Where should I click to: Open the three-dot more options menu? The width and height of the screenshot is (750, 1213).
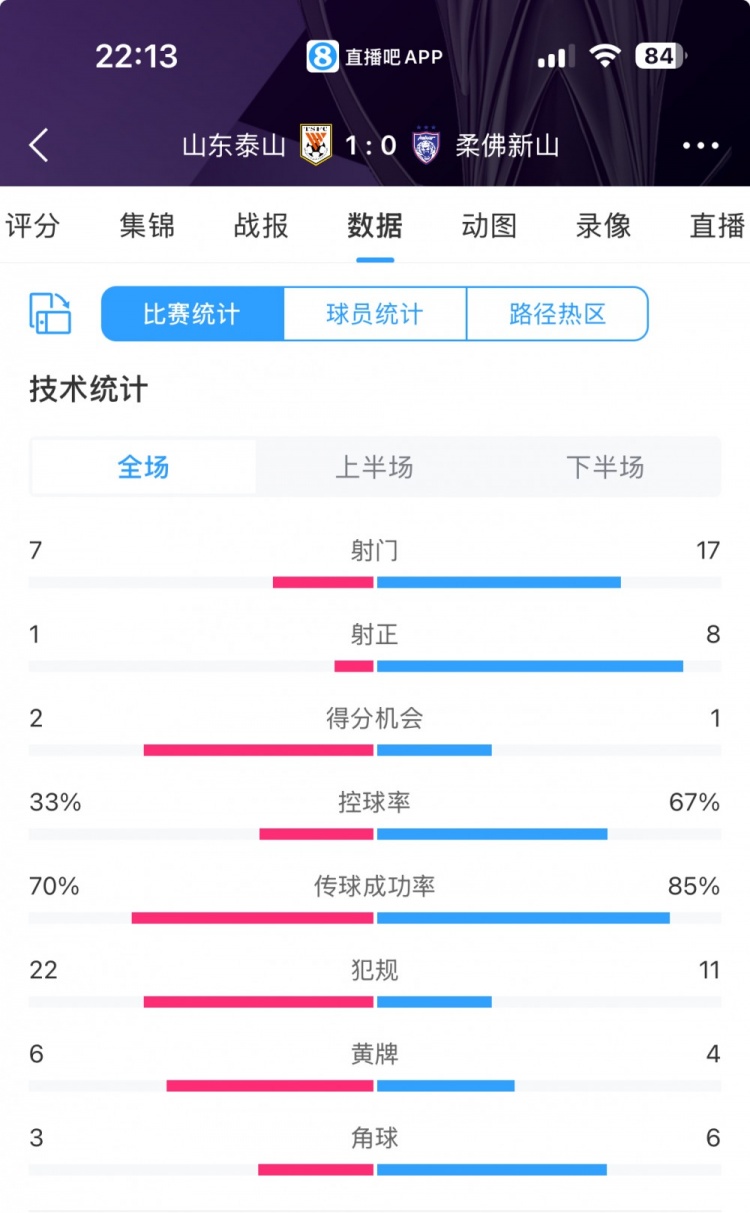click(x=701, y=146)
